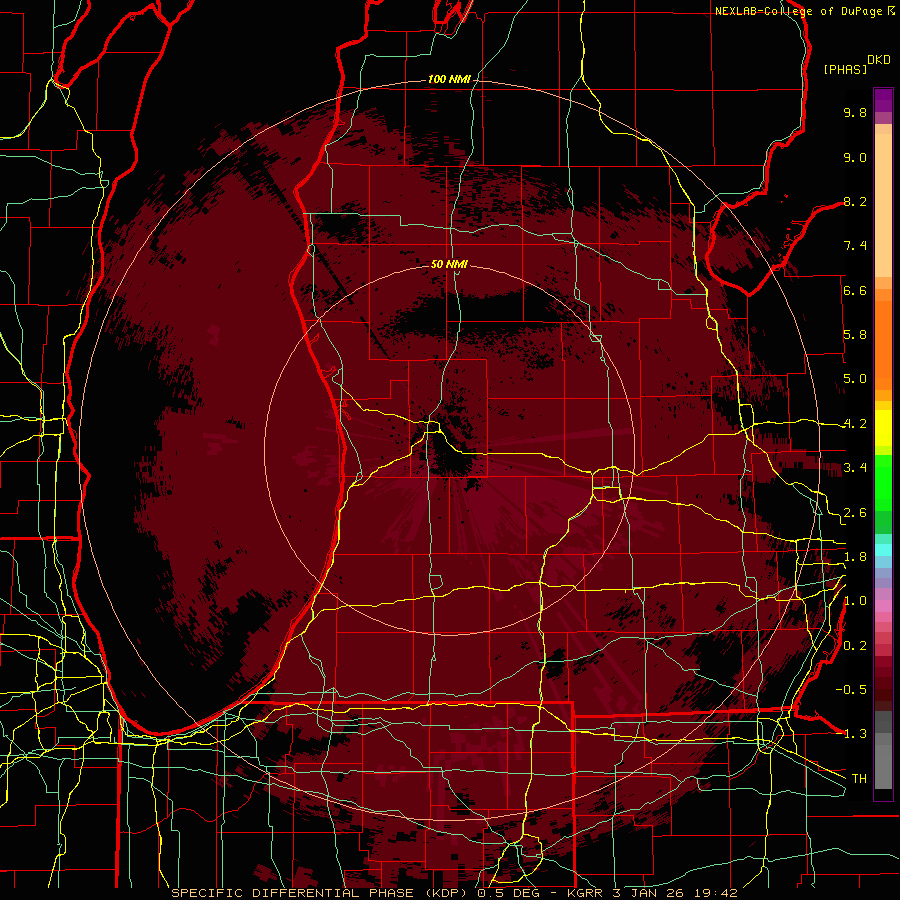Click the 8.2 scale value

(x=855, y=201)
